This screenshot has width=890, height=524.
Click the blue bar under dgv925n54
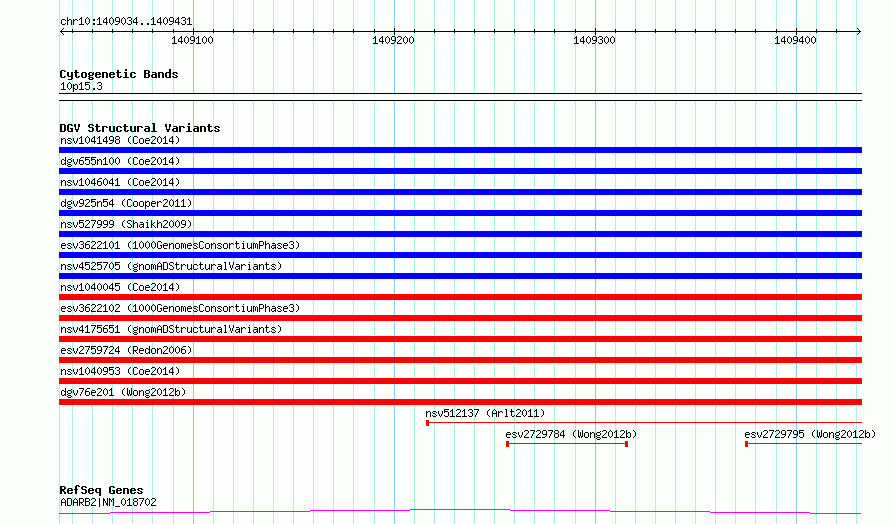click(x=460, y=213)
